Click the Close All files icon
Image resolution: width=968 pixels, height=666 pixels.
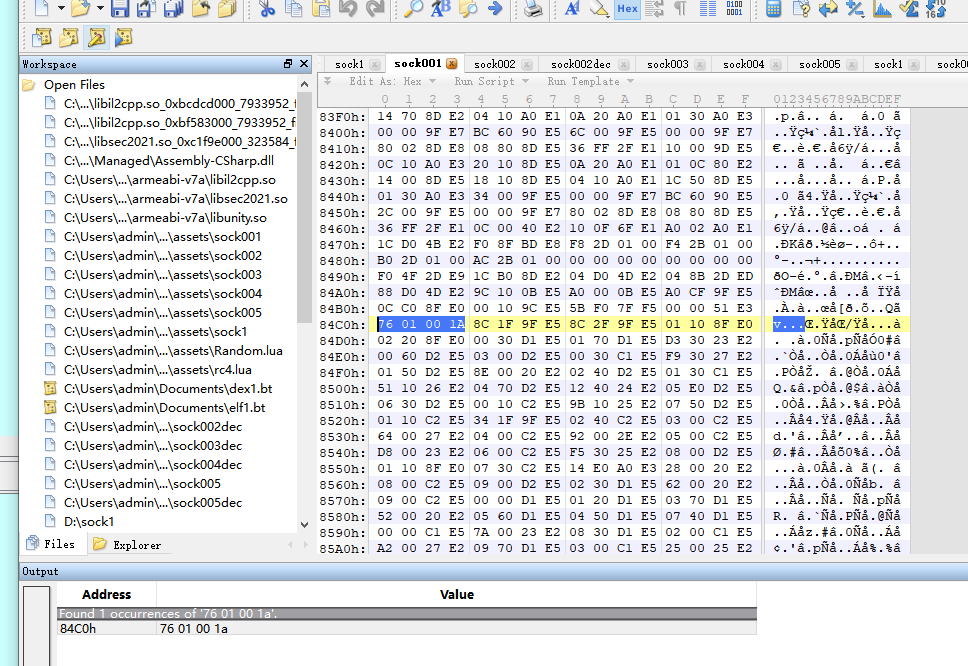[227, 8]
